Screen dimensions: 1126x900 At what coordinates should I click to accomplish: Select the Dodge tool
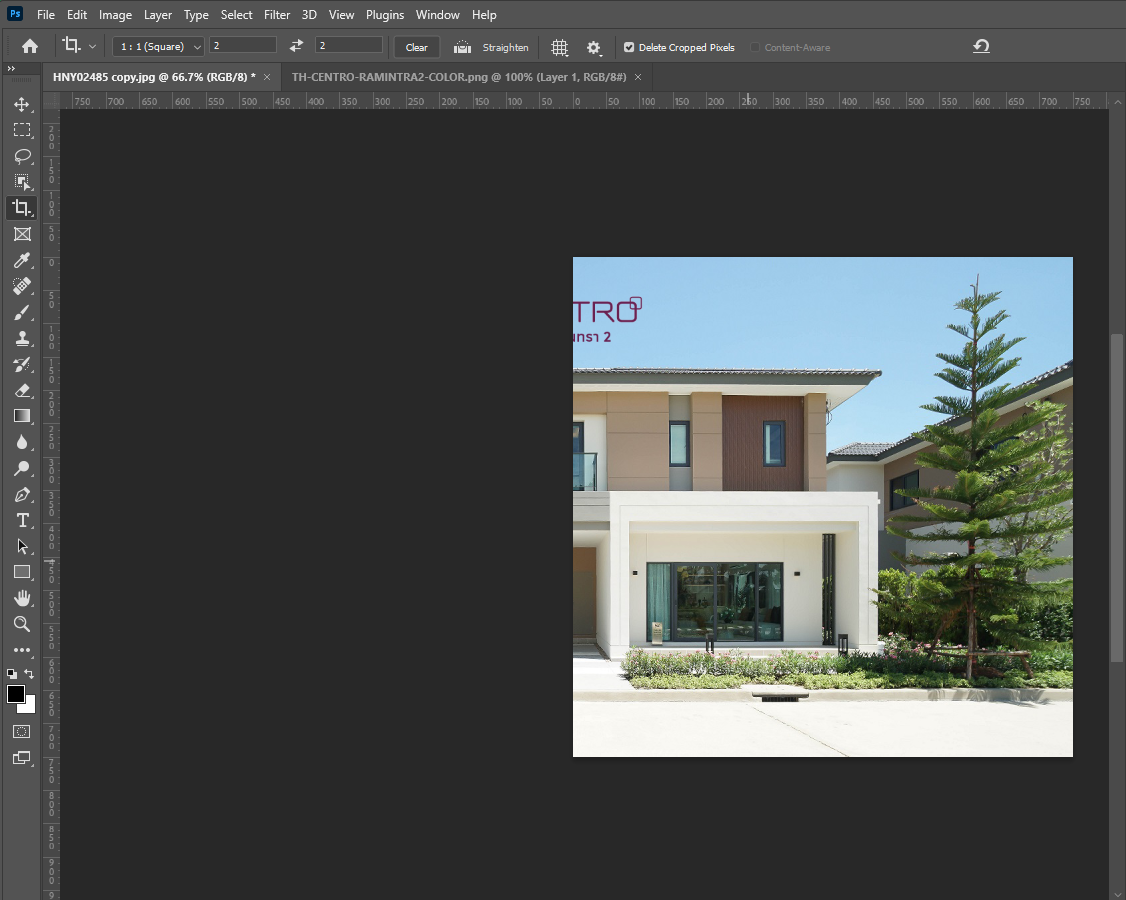point(22,468)
